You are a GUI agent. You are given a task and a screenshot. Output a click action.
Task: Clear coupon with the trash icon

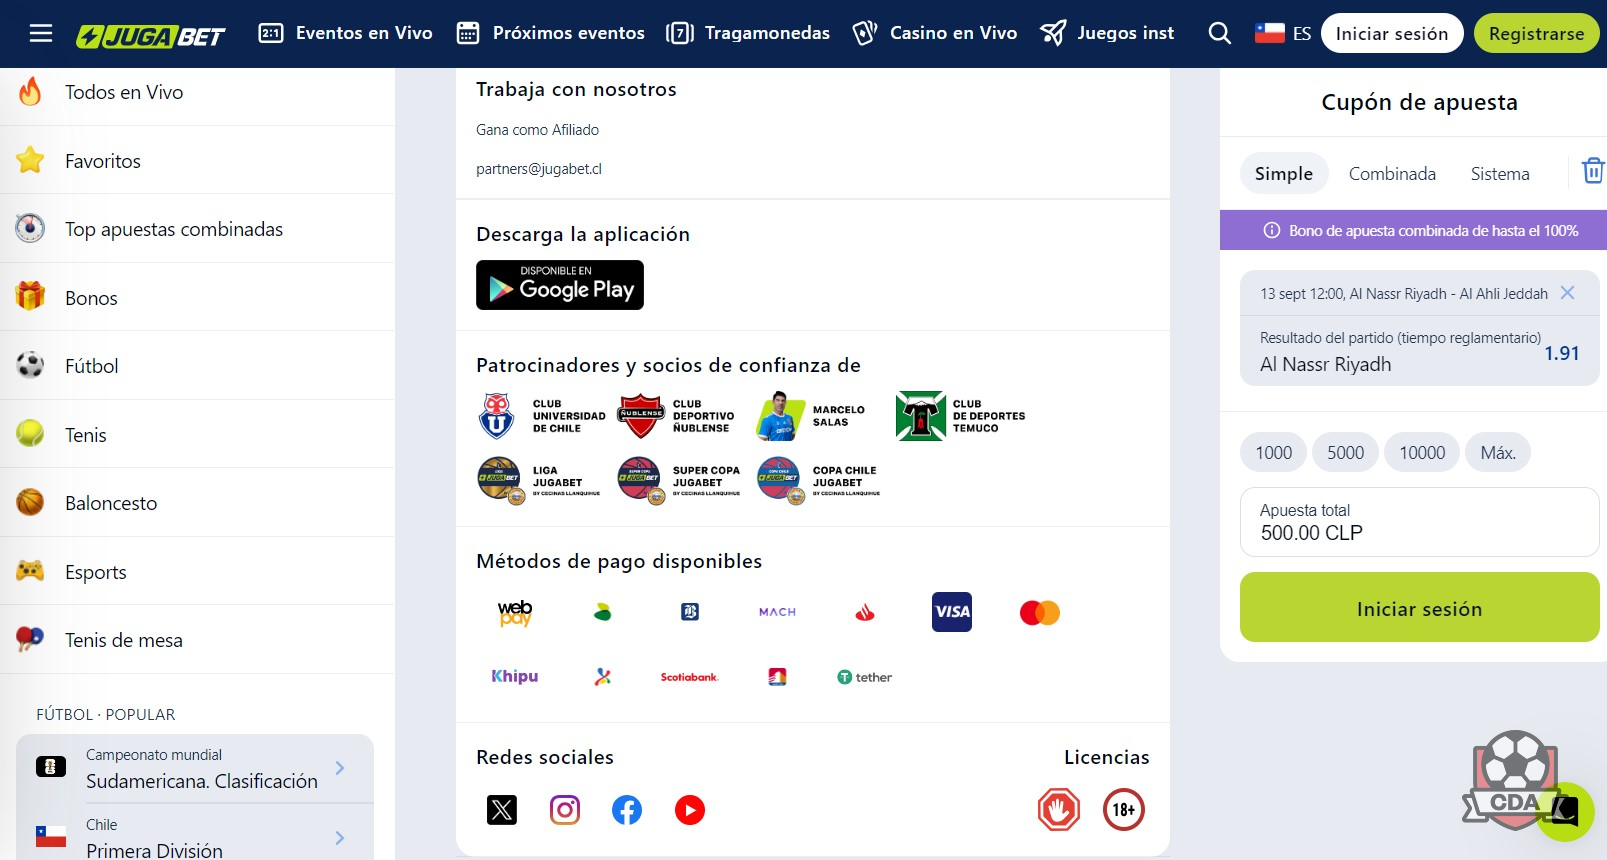click(x=1593, y=171)
